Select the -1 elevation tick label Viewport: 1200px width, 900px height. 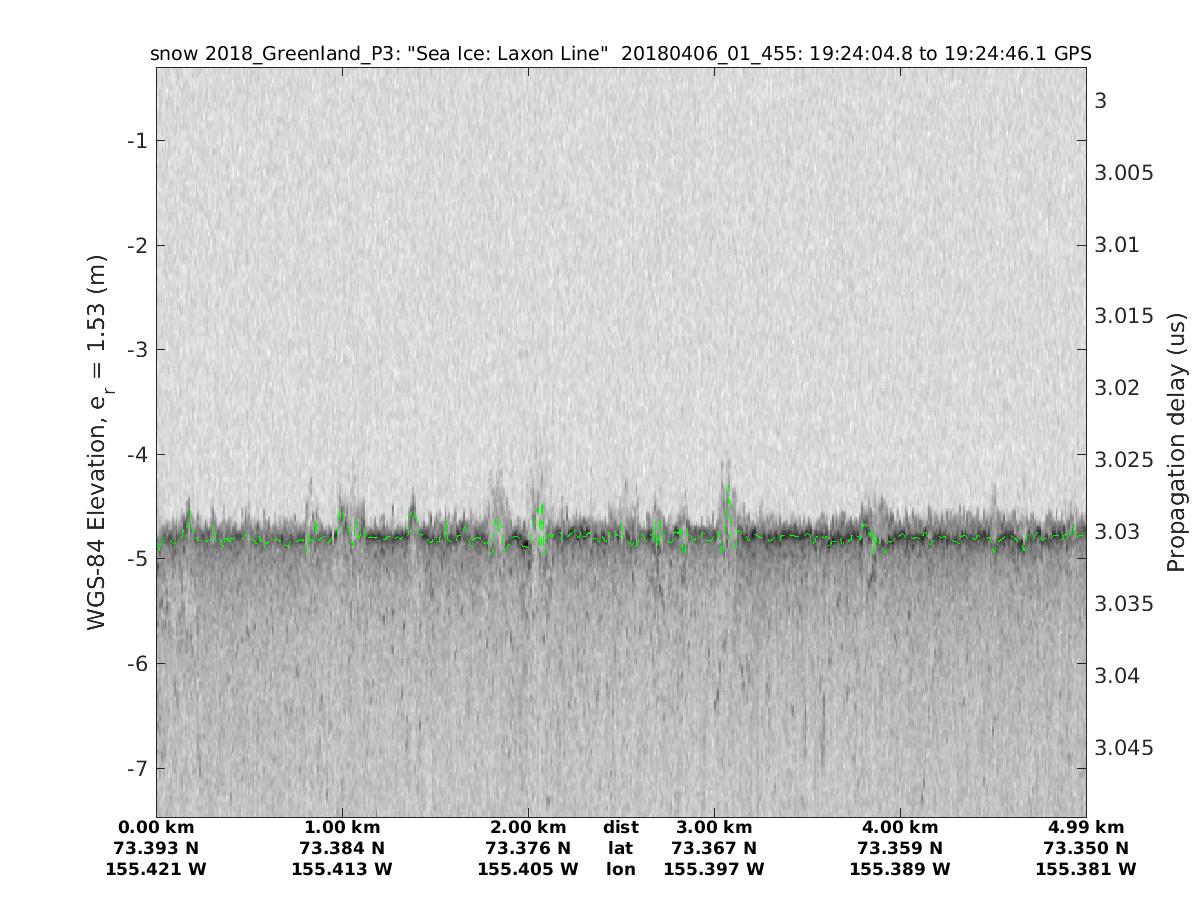[137, 140]
